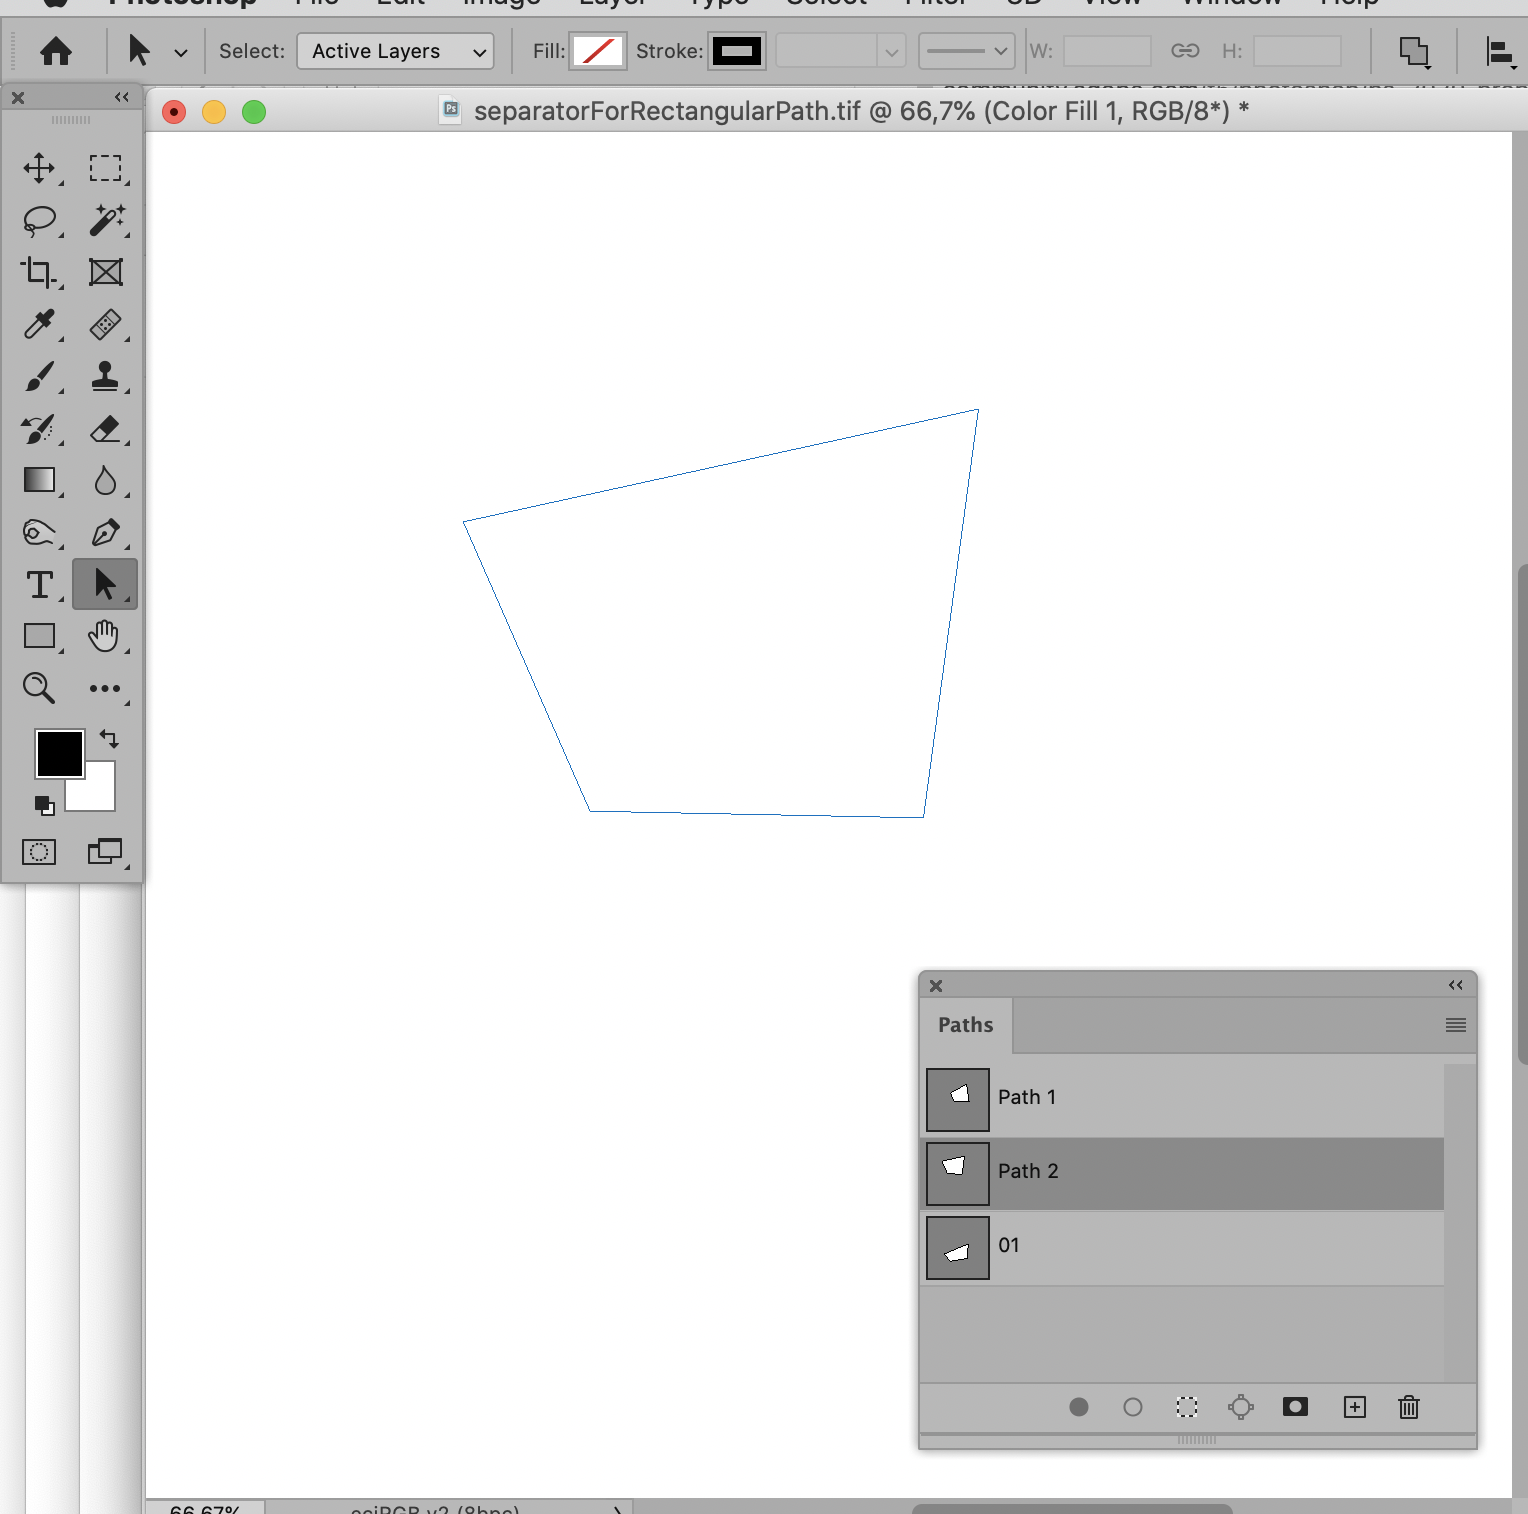Select the Pen tool

[x=107, y=533]
